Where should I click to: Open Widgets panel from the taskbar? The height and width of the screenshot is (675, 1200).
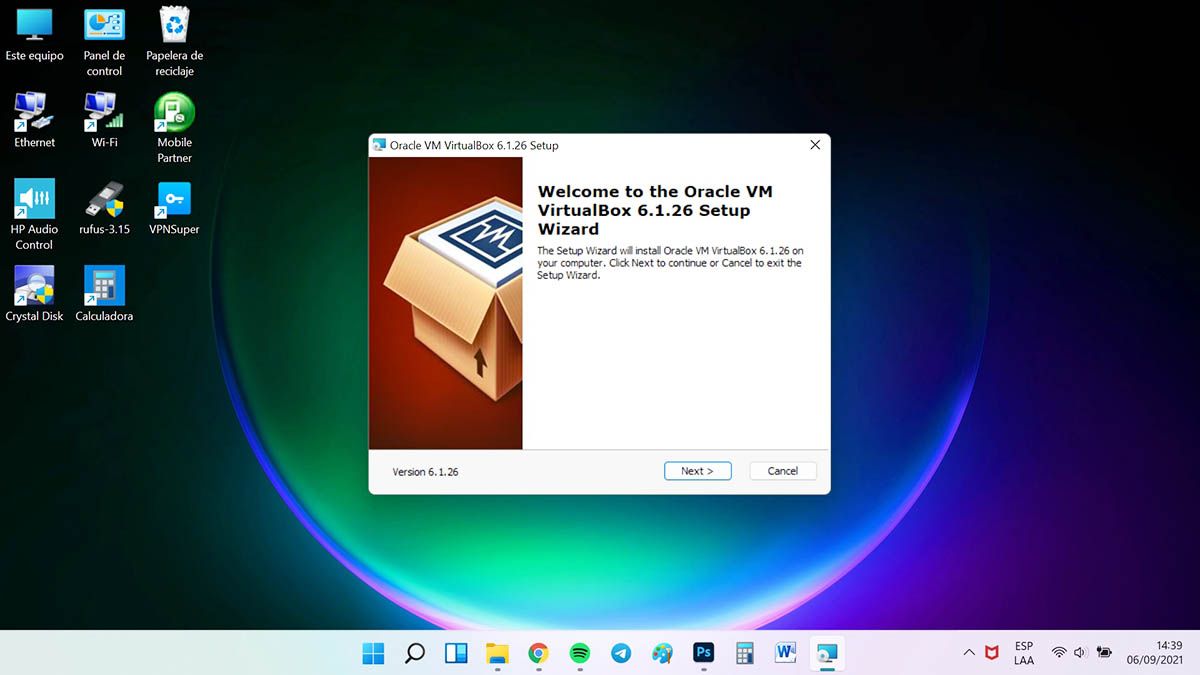(455, 654)
